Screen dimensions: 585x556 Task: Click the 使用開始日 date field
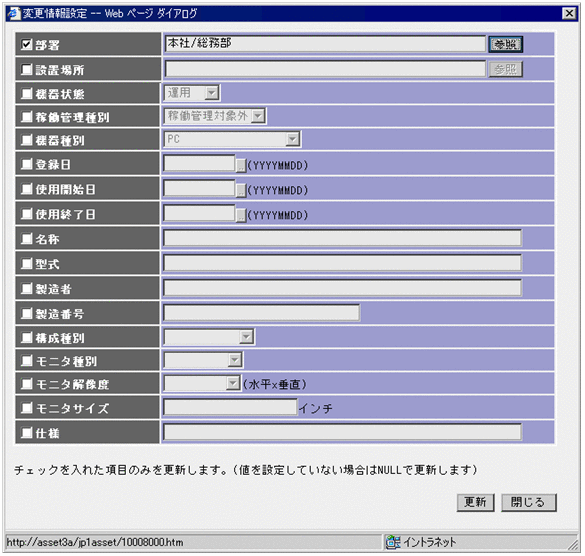200,188
